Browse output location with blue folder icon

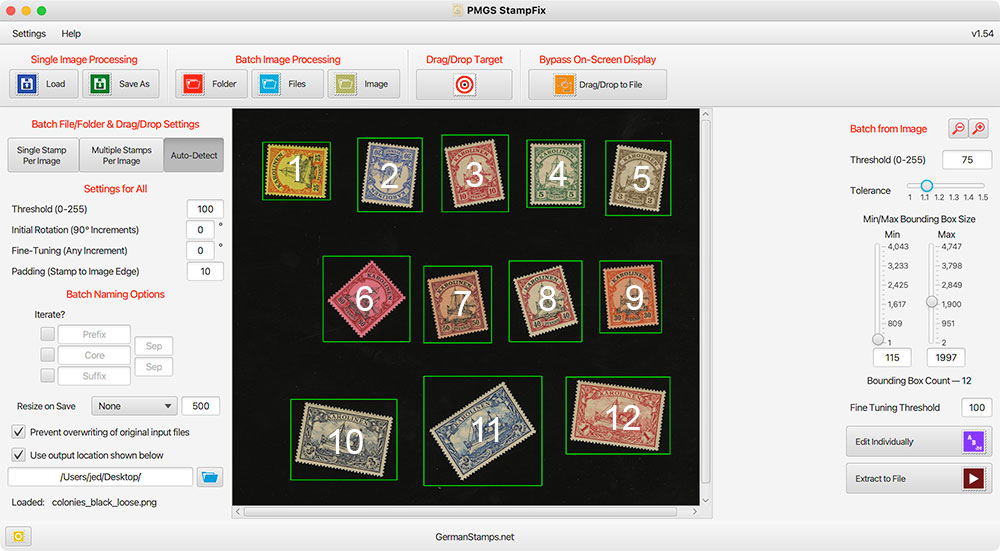(210, 477)
